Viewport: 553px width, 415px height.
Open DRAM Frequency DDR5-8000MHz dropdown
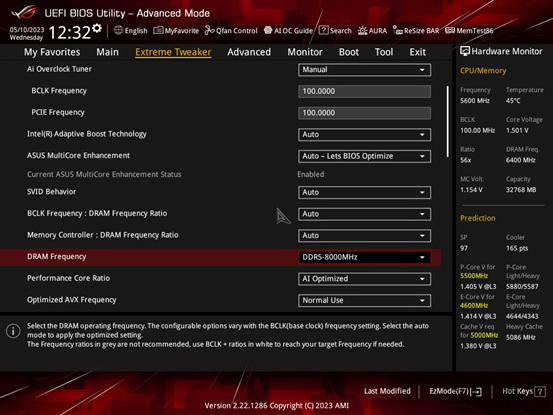(364, 257)
